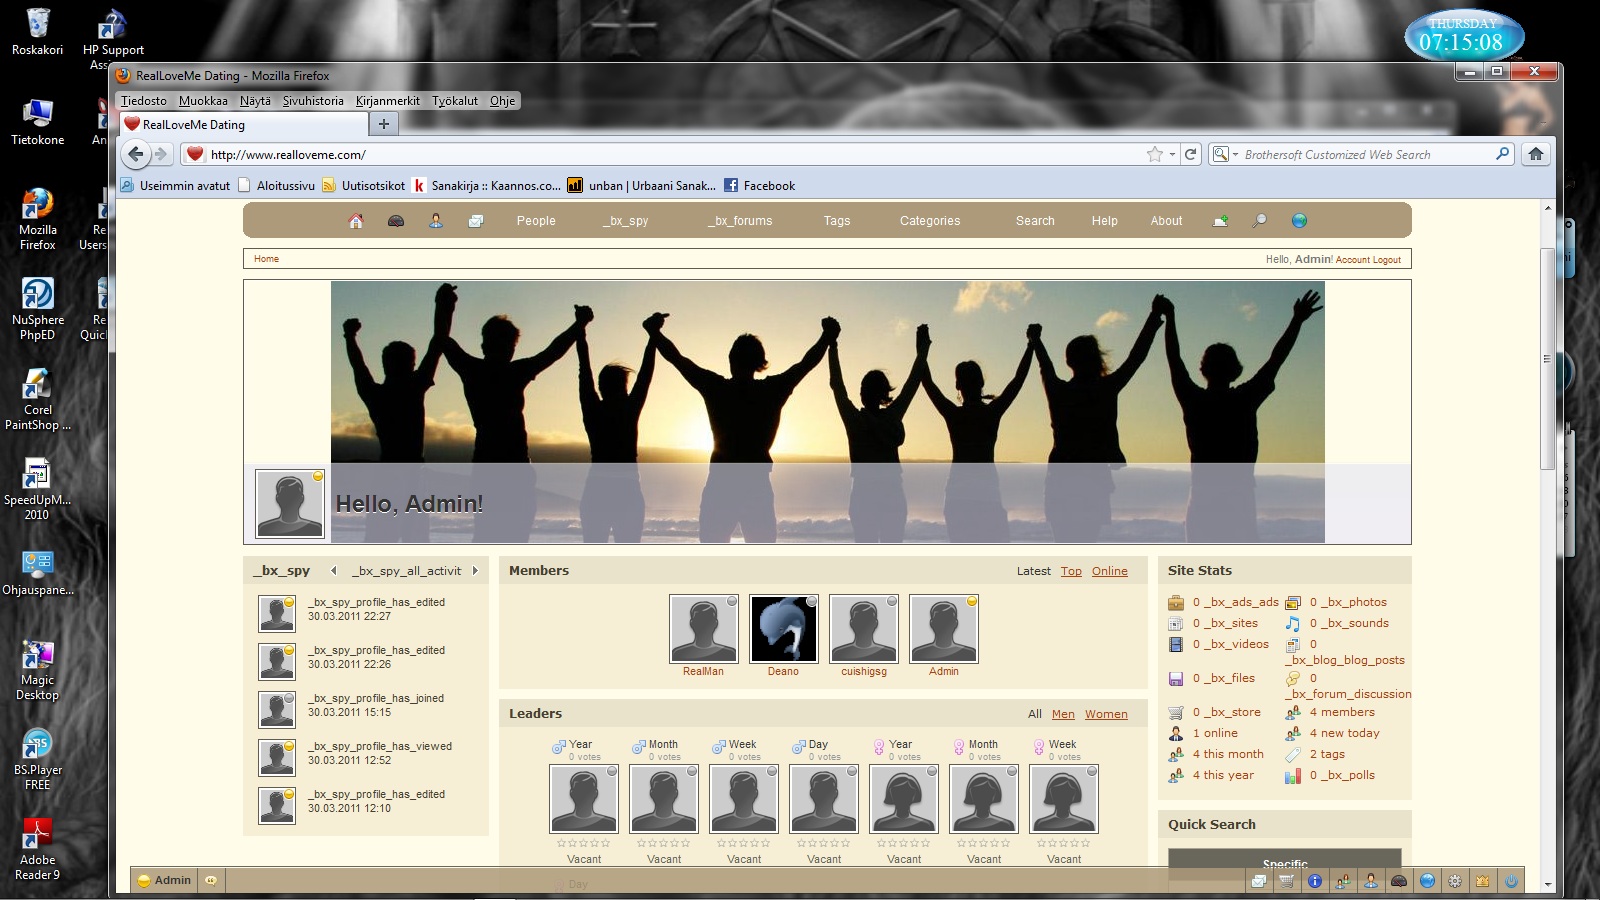Open '4 members' site stat link

[x=1342, y=713]
